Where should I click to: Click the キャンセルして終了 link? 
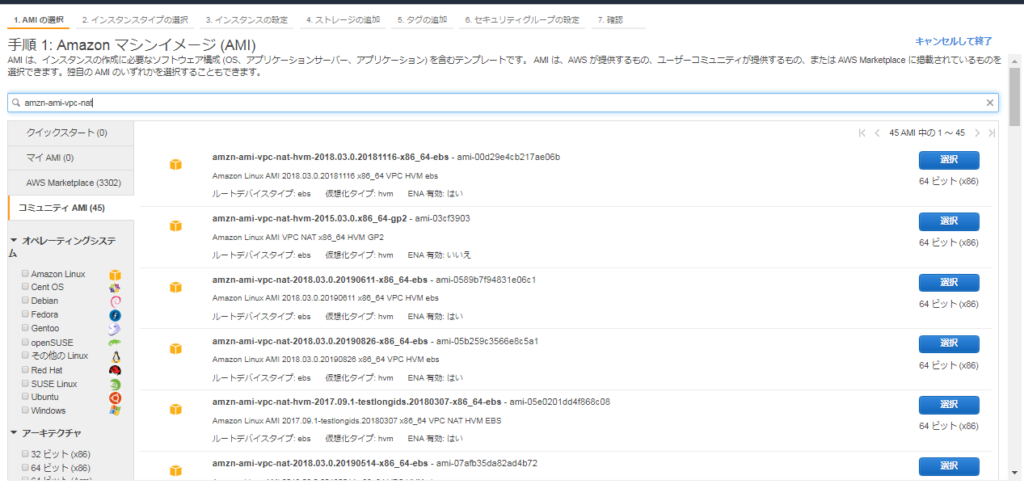953,41
